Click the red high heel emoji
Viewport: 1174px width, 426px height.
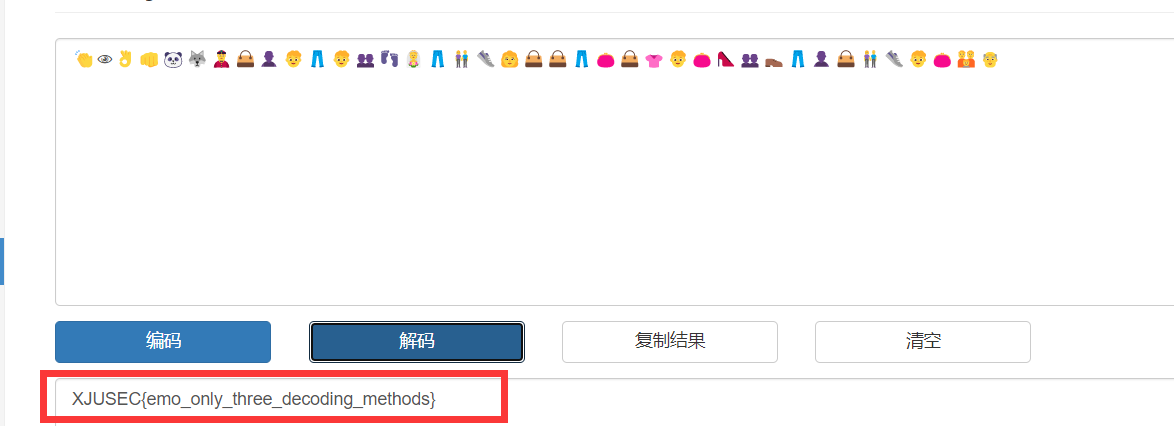(726, 59)
